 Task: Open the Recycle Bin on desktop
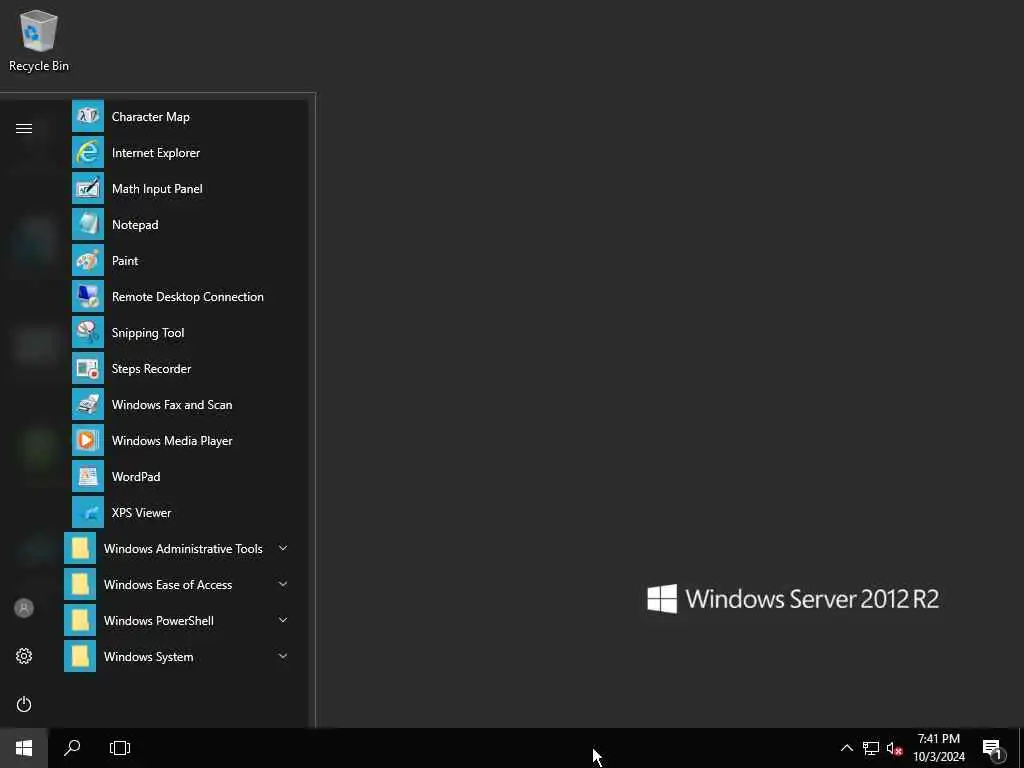39,40
